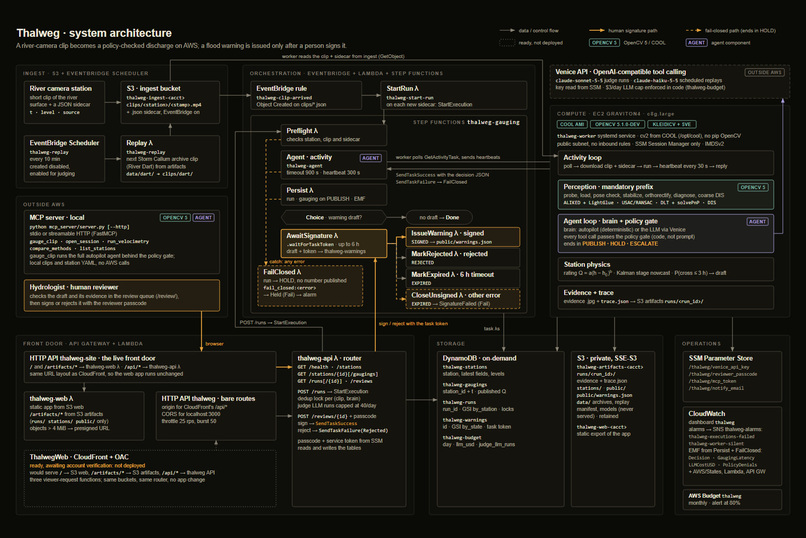Screen dimensions: 806x538
Task: Select the "DynamoDB · on-demand" heading
Action: click(x=479, y=358)
